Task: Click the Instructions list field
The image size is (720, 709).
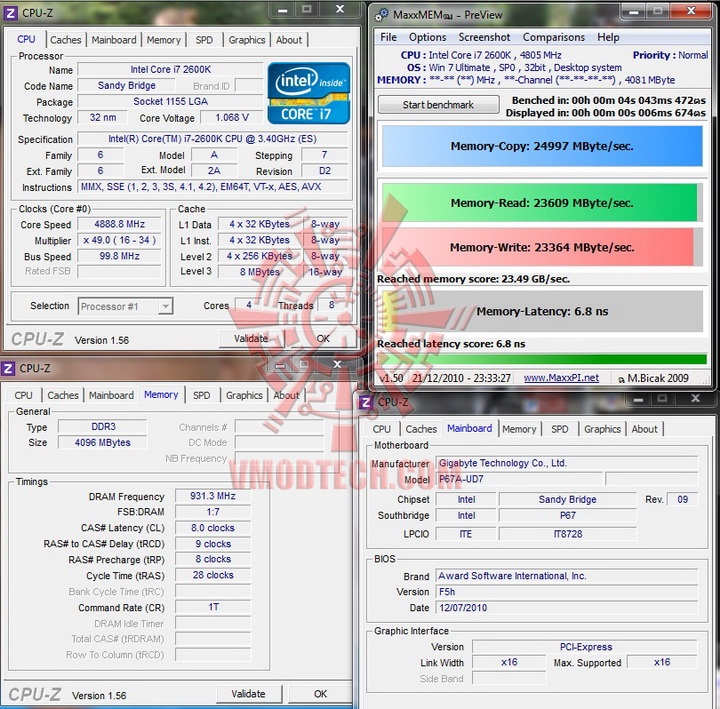Action: pos(213,187)
